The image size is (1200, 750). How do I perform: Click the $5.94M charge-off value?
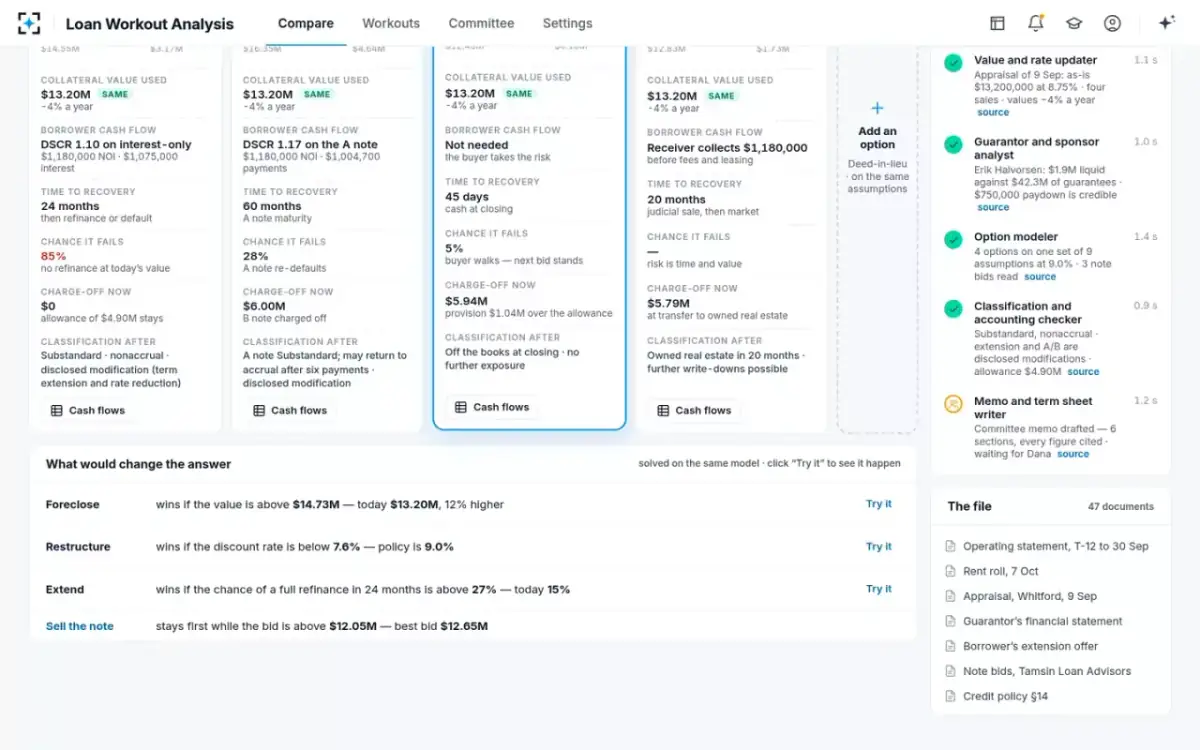coord(466,300)
